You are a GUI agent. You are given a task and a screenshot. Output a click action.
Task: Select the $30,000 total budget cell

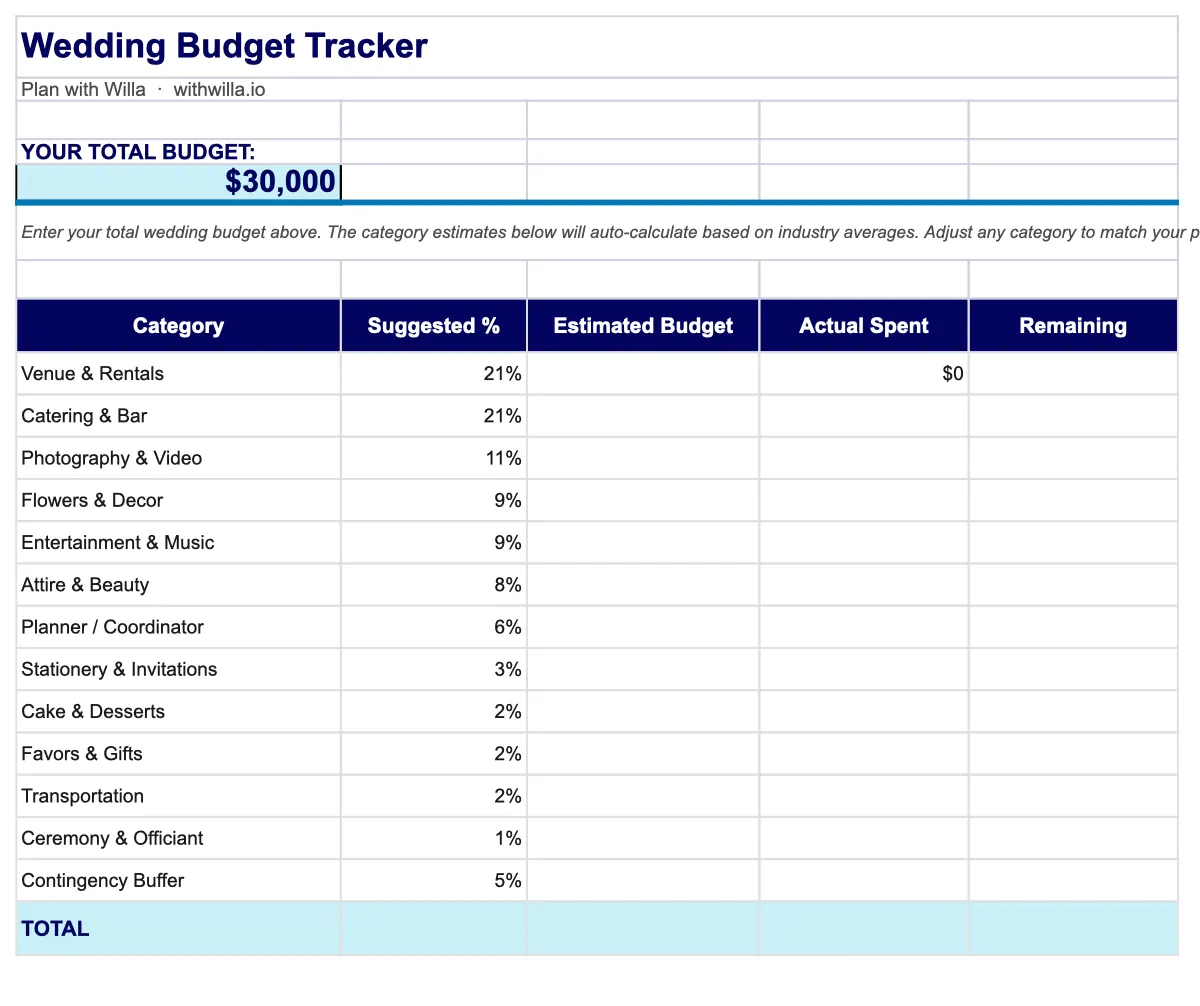[179, 182]
